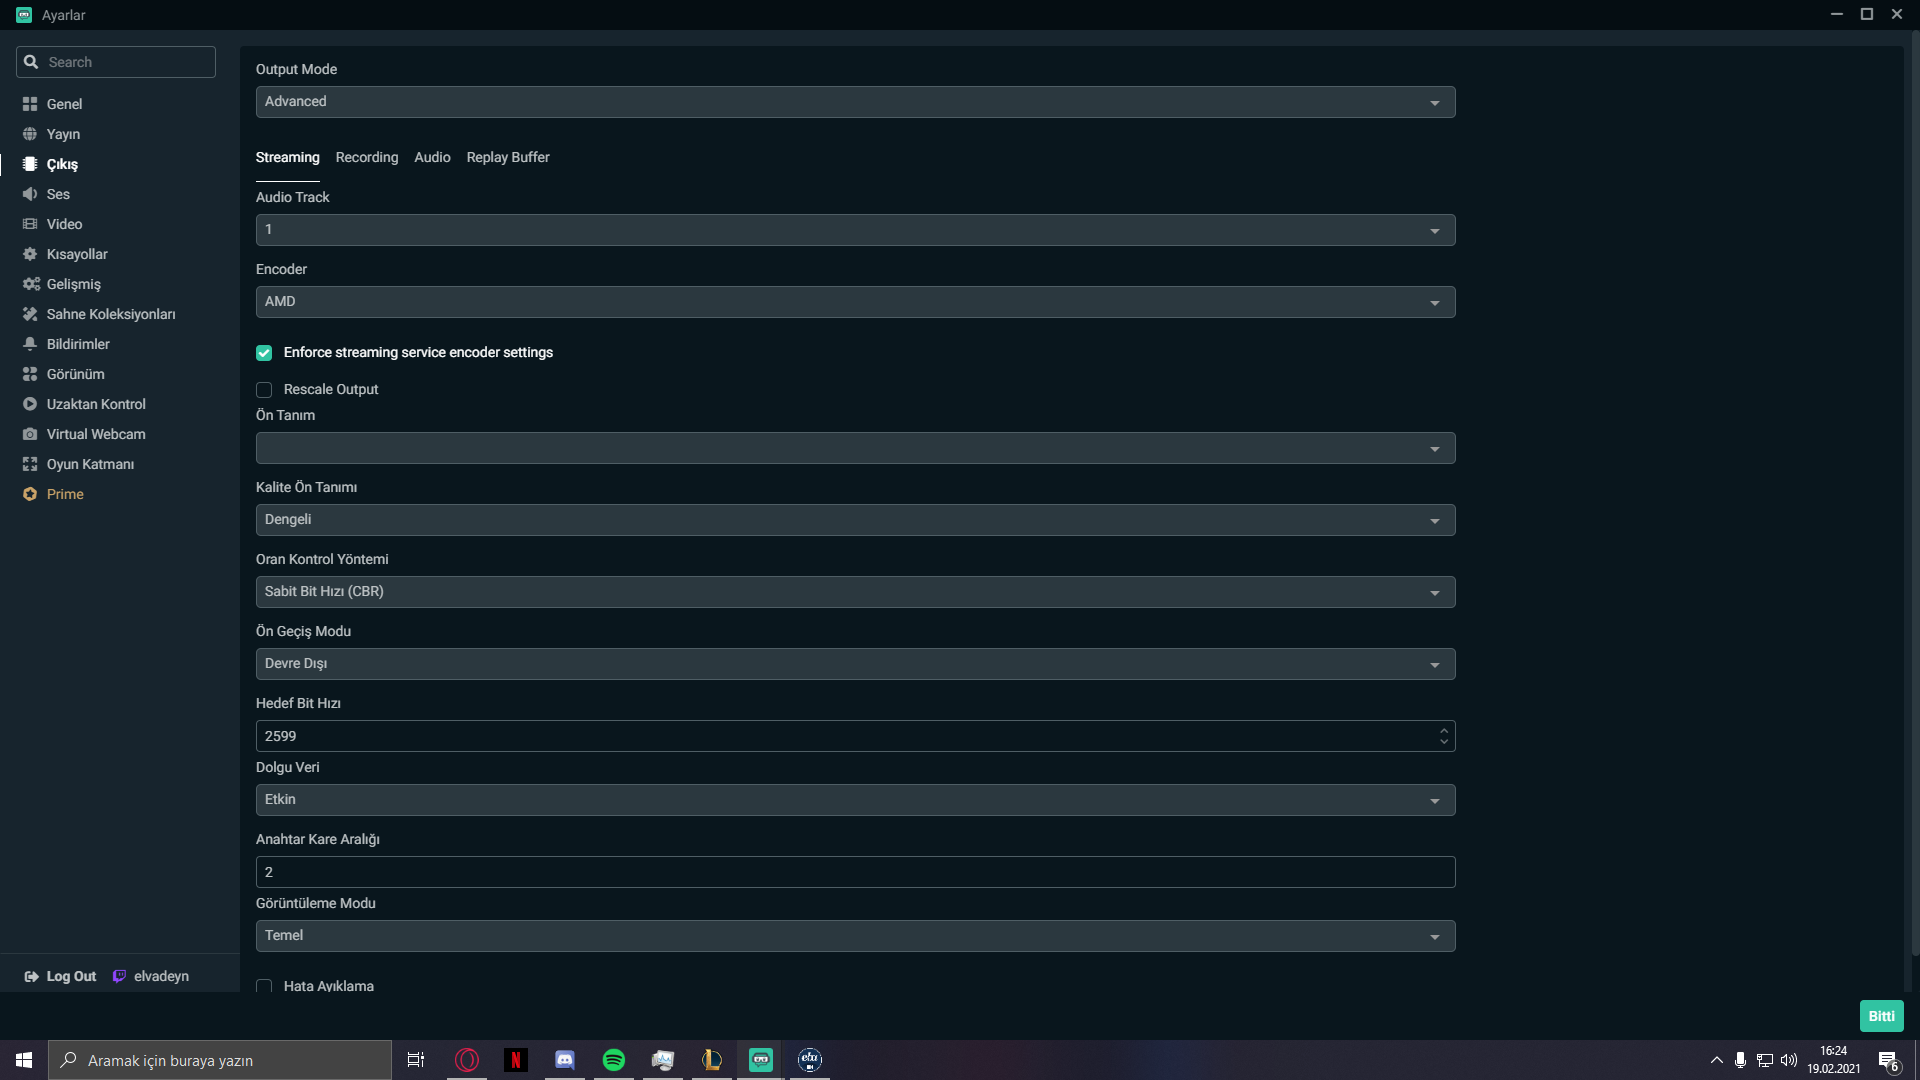This screenshot has width=1920, height=1080.
Task: Open the Output Mode Advanced dropdown
Action: (x=855, y=102)
